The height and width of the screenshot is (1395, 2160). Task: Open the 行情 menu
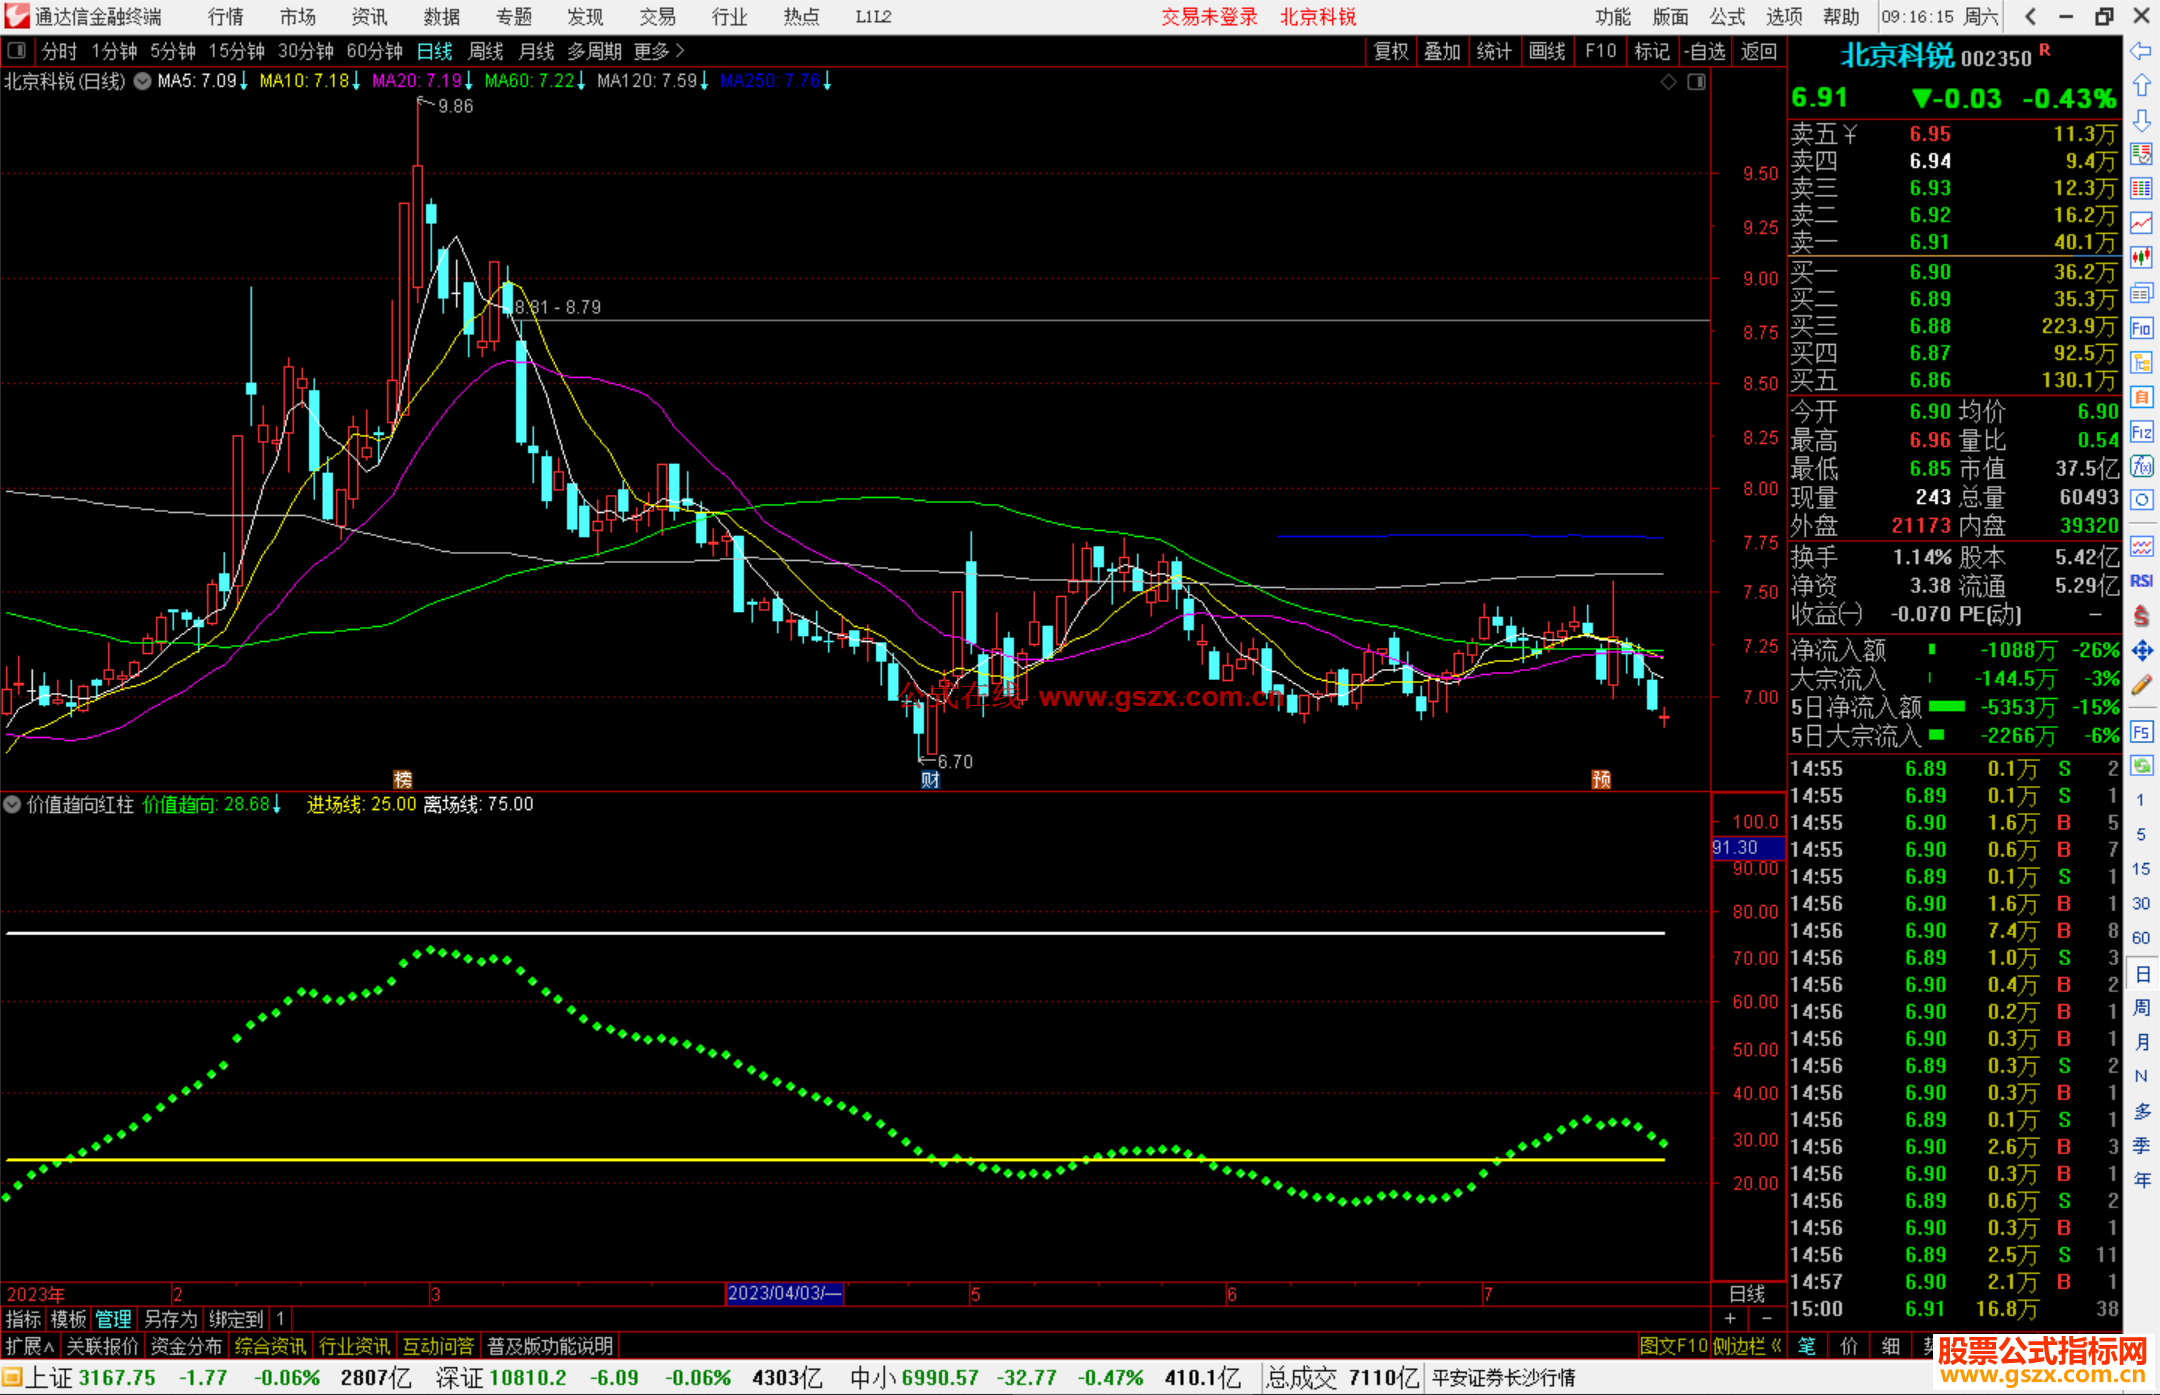coord(225,16)
